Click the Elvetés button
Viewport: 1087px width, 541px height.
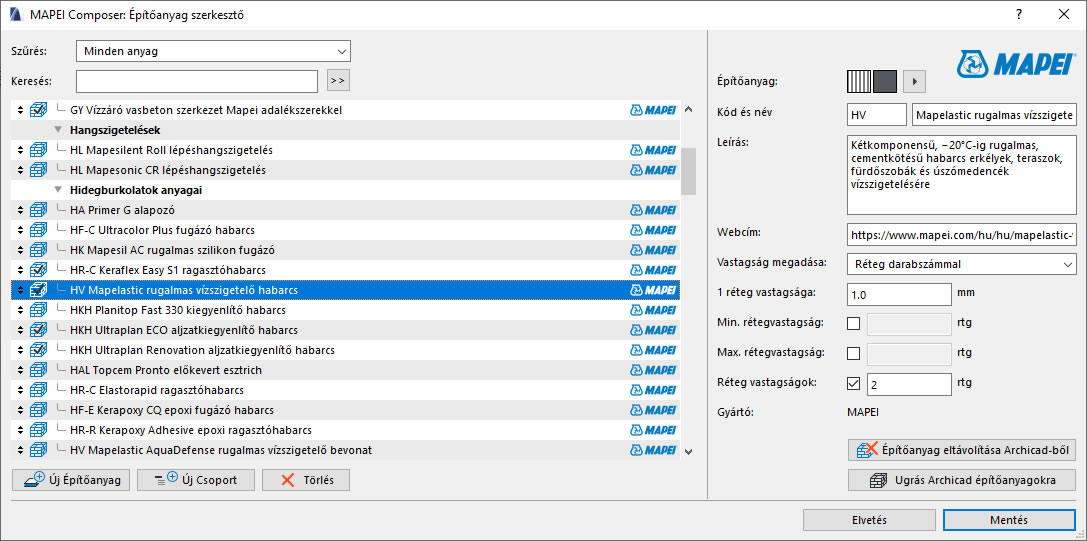pyautogui.click(x=869, y=520)
